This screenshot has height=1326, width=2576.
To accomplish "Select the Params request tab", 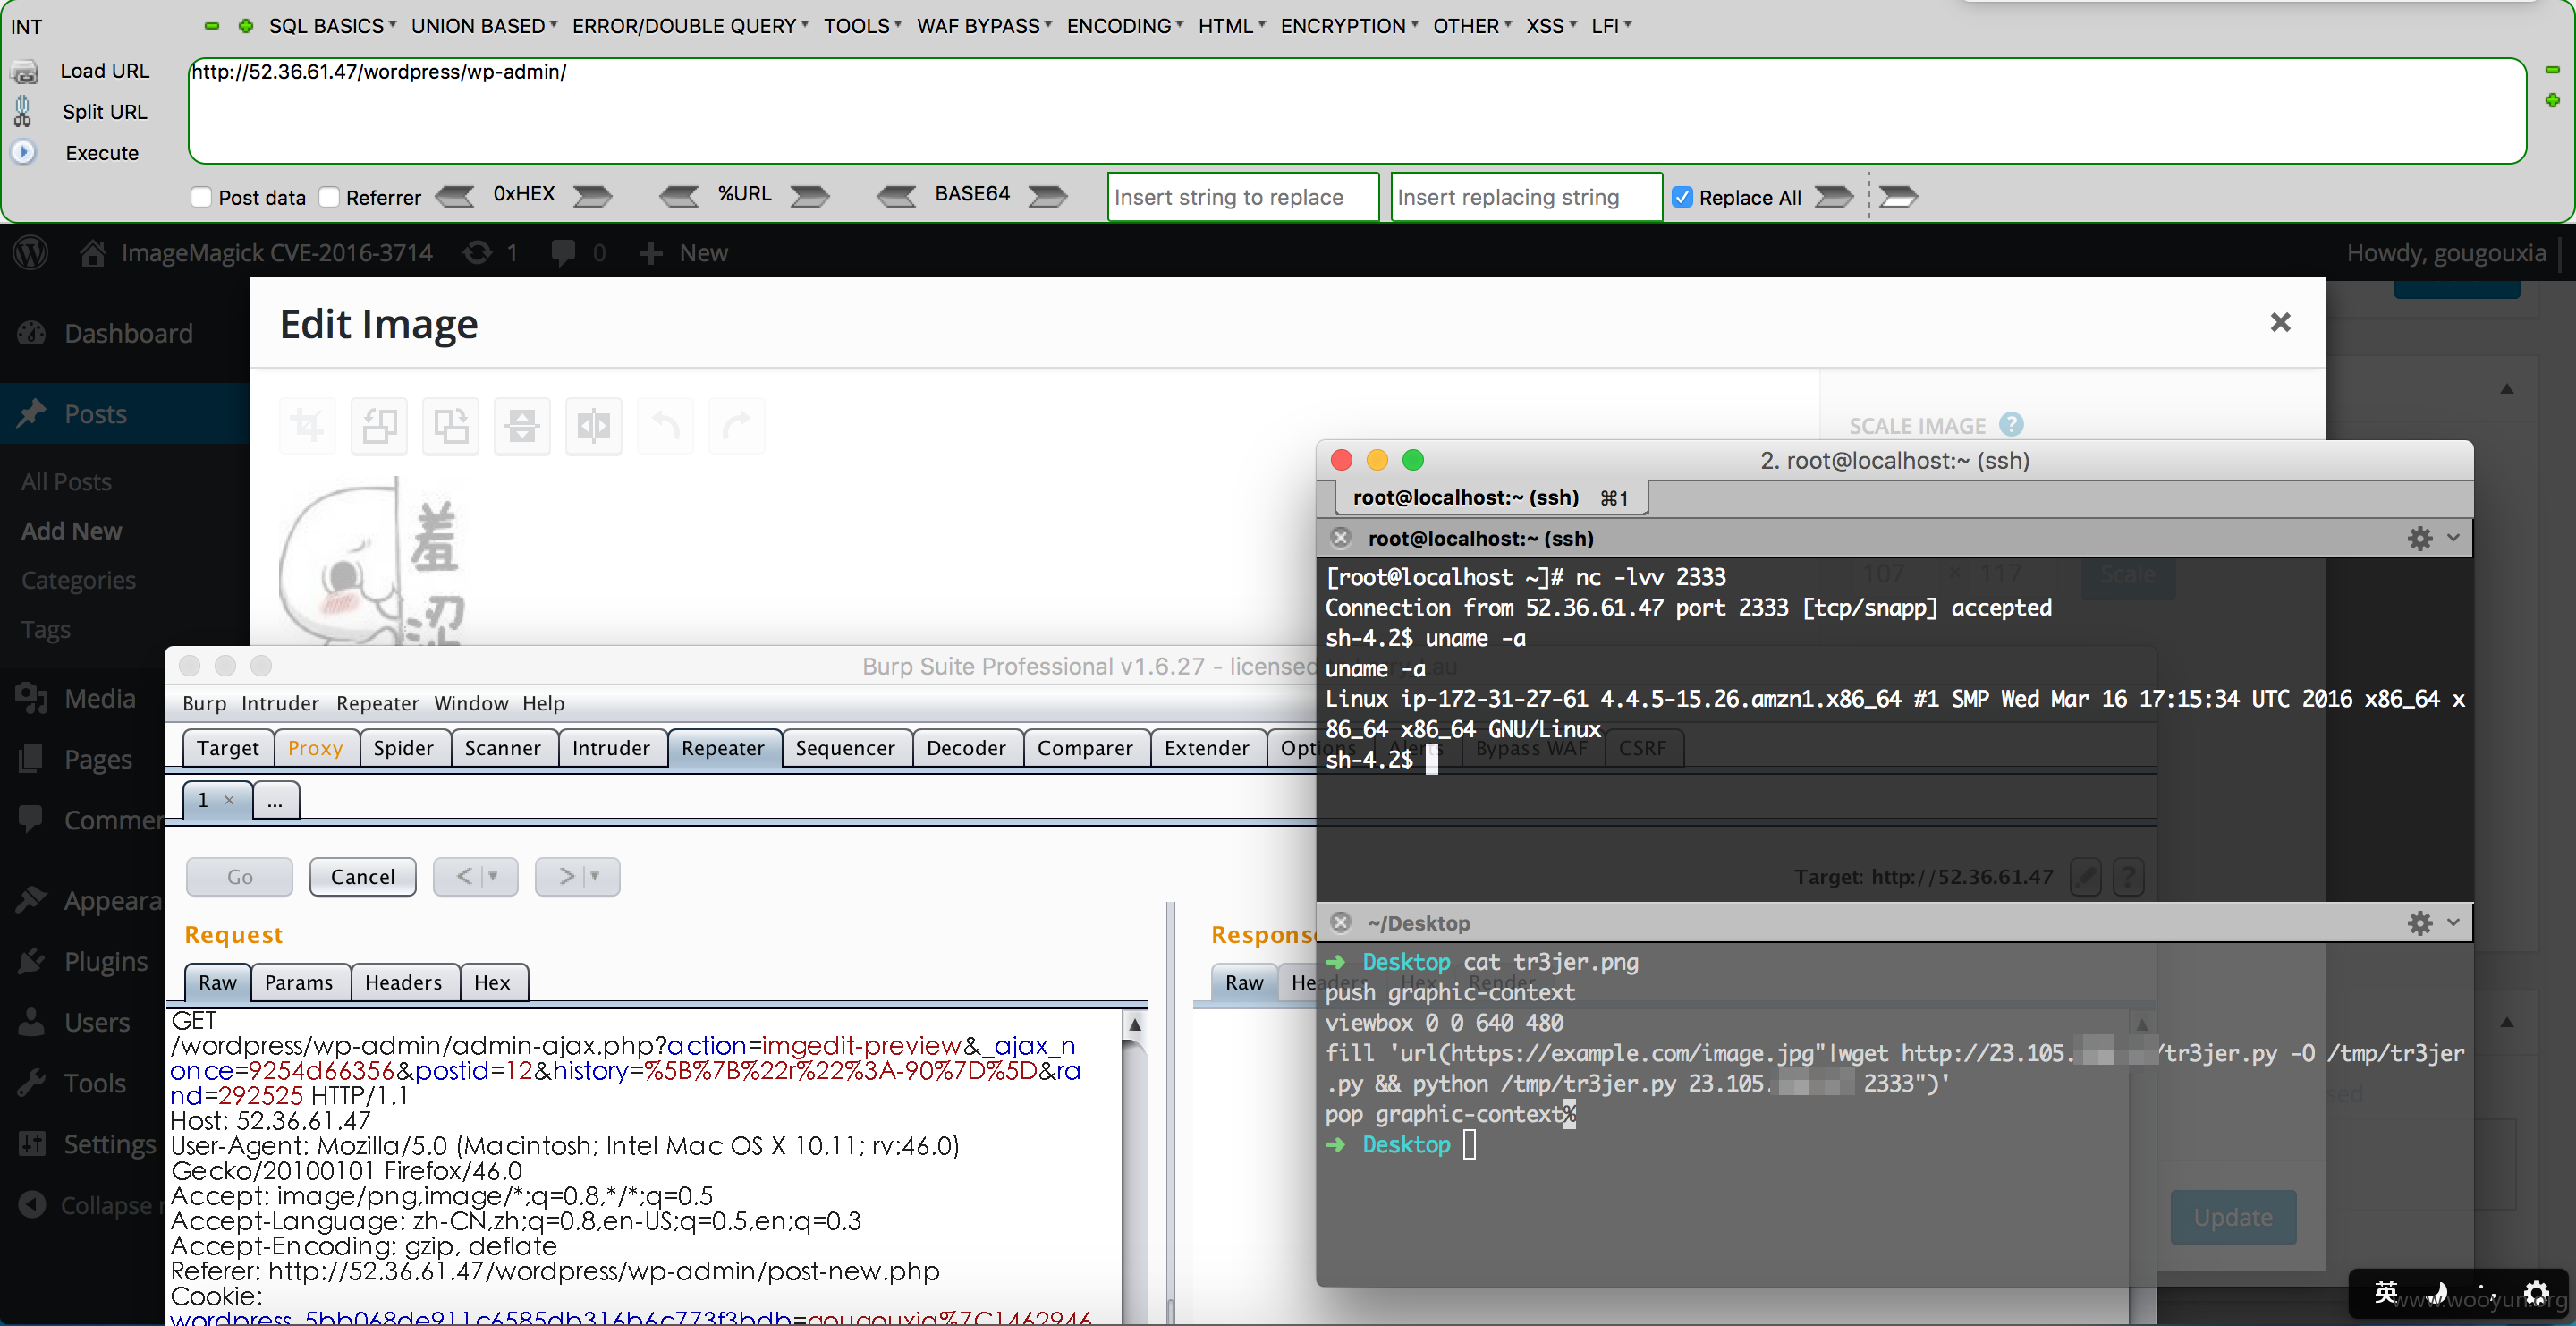I will [298, 982].
